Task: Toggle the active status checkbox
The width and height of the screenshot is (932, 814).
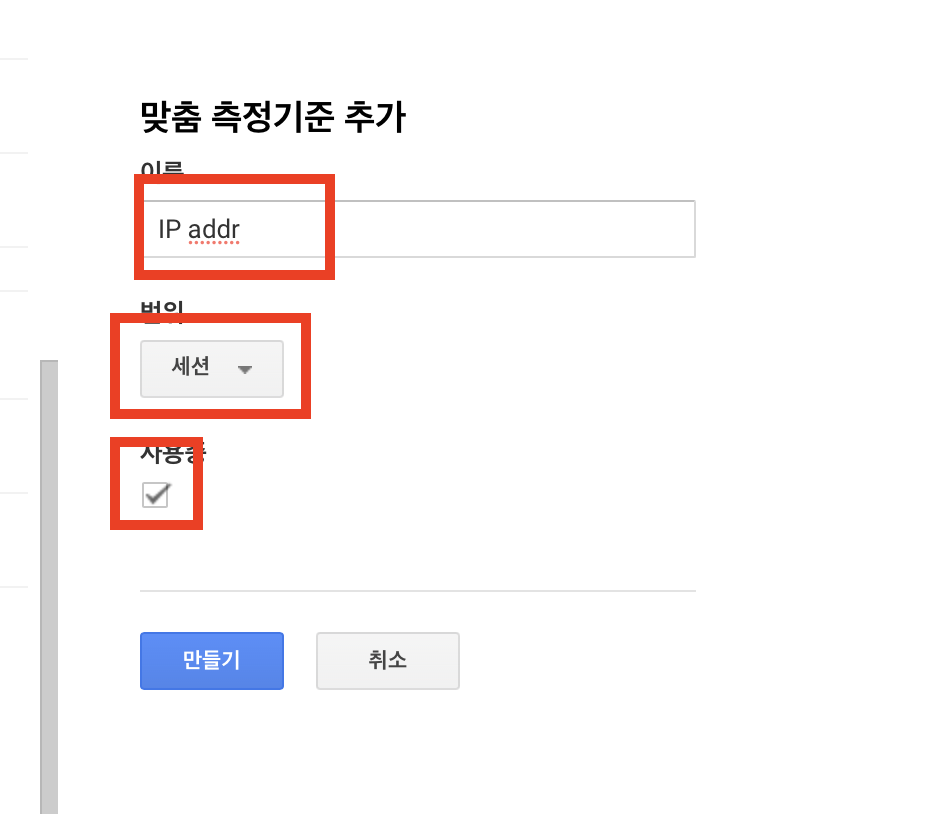Action: pos(156,494)
